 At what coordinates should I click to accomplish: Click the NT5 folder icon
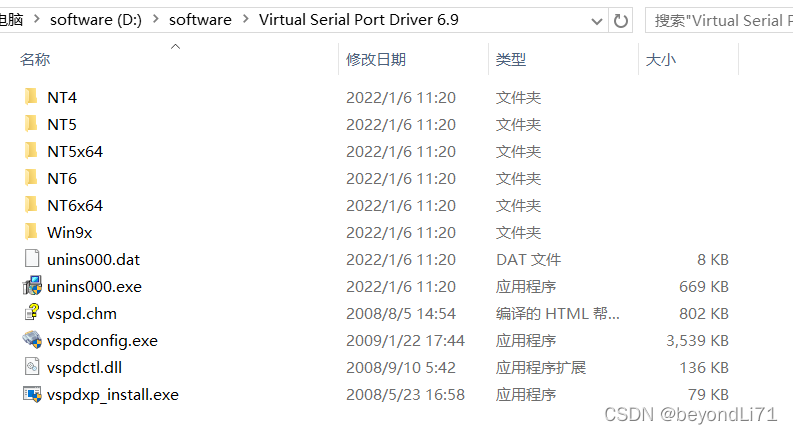(x=31, y=123)
